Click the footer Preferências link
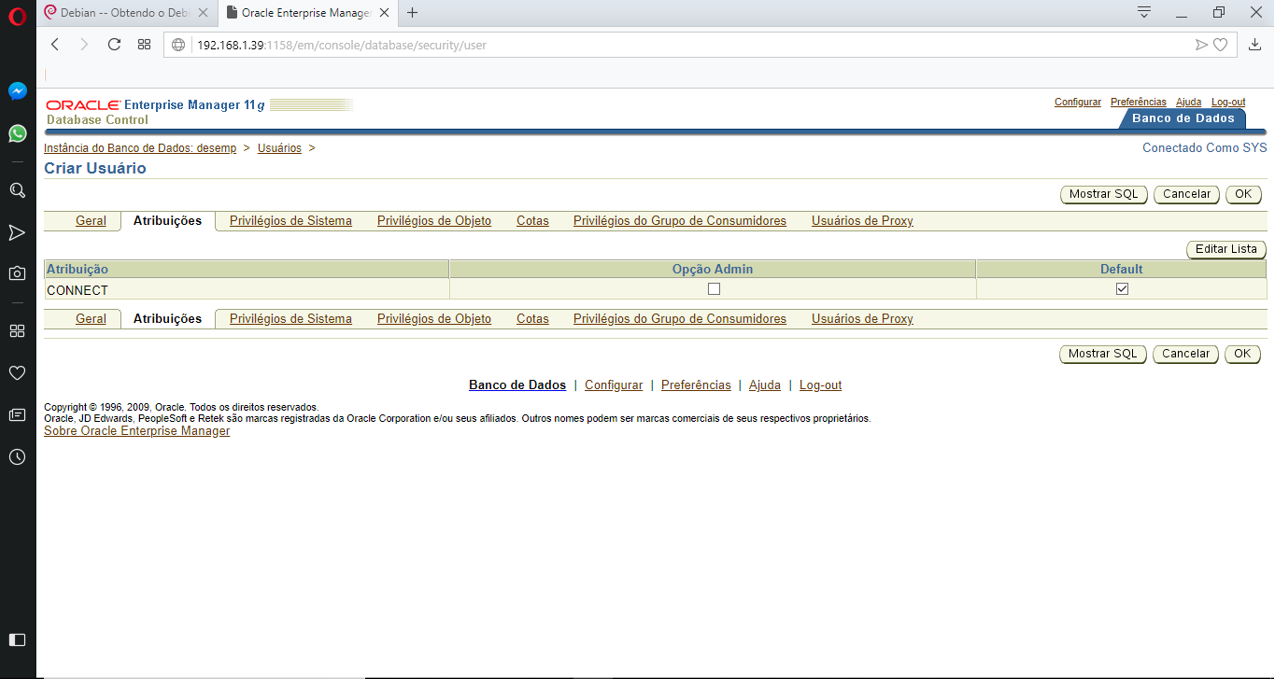 click(x=696, y=385)
